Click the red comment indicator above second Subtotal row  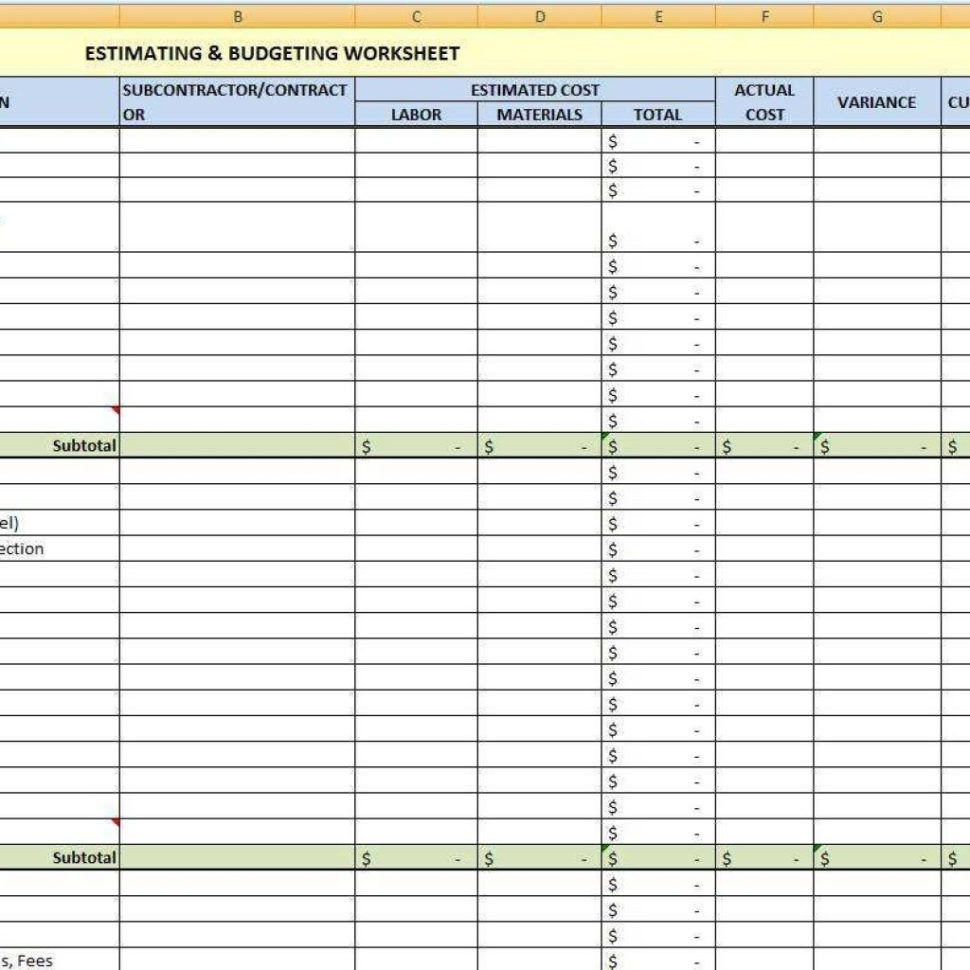click(x=116, y=819)
